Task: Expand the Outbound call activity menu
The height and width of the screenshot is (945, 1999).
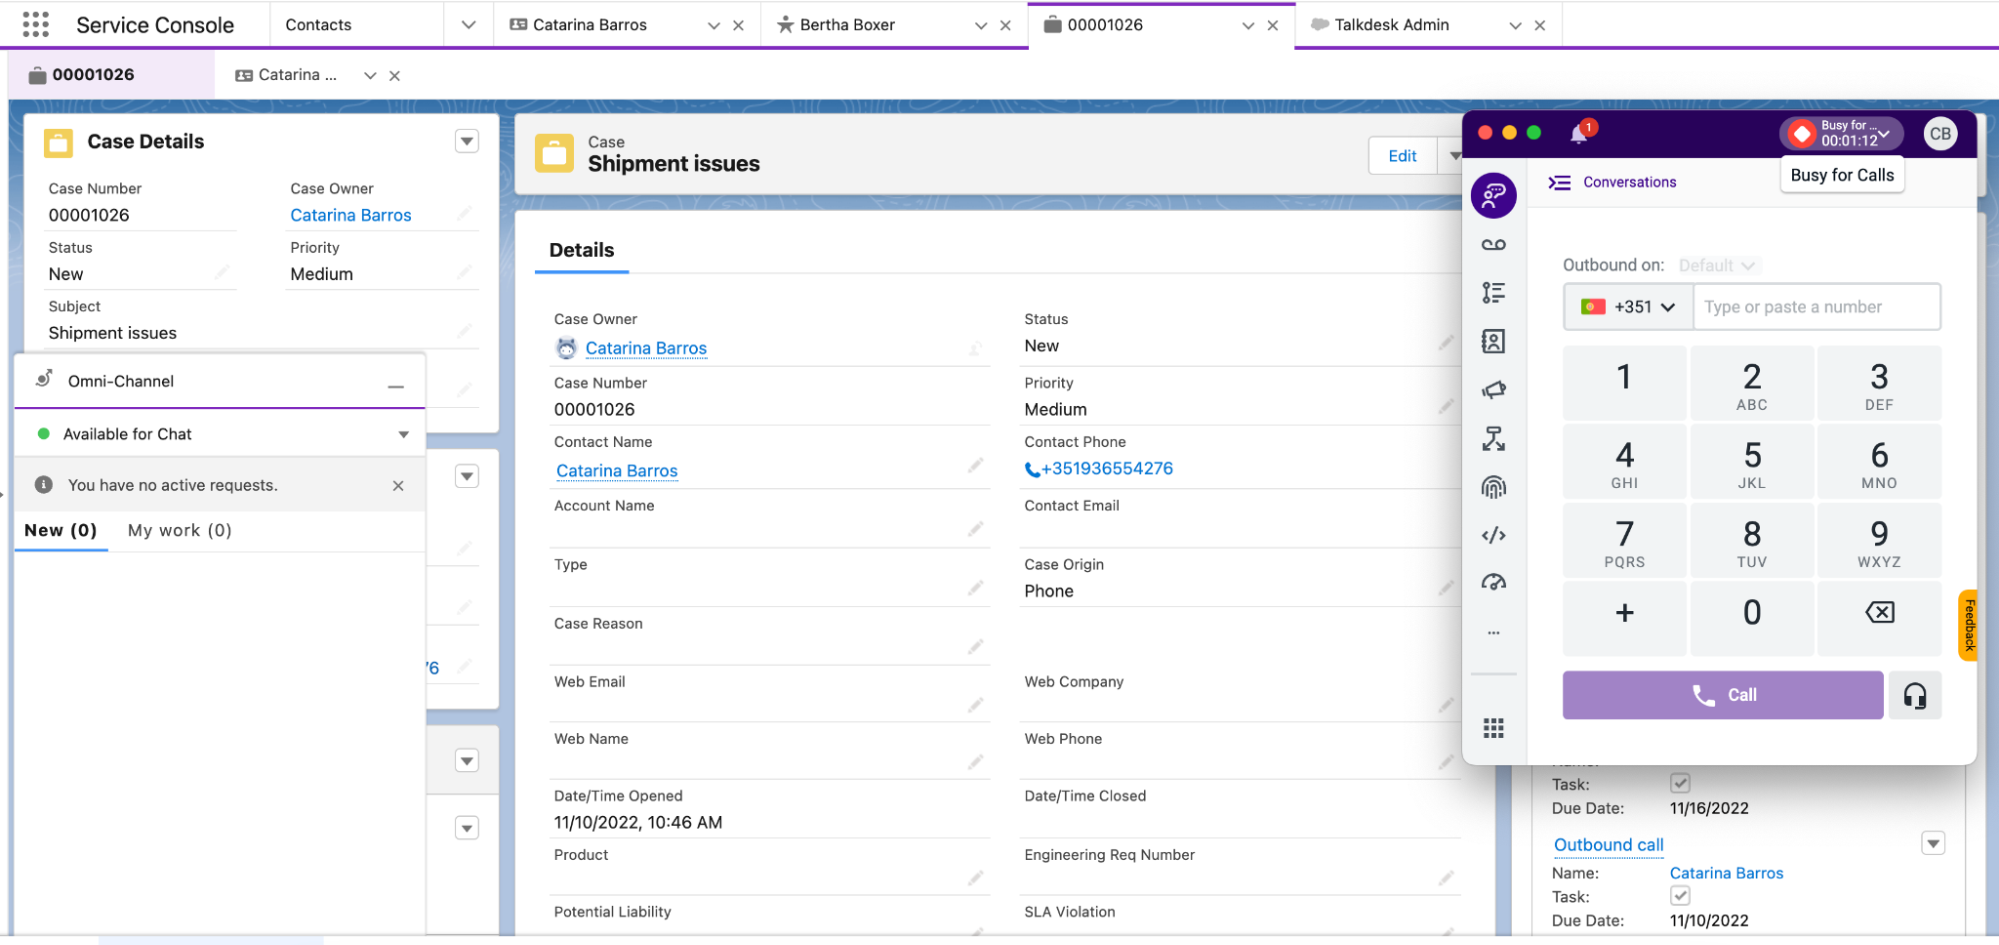Action: [x=1933, y=844]
